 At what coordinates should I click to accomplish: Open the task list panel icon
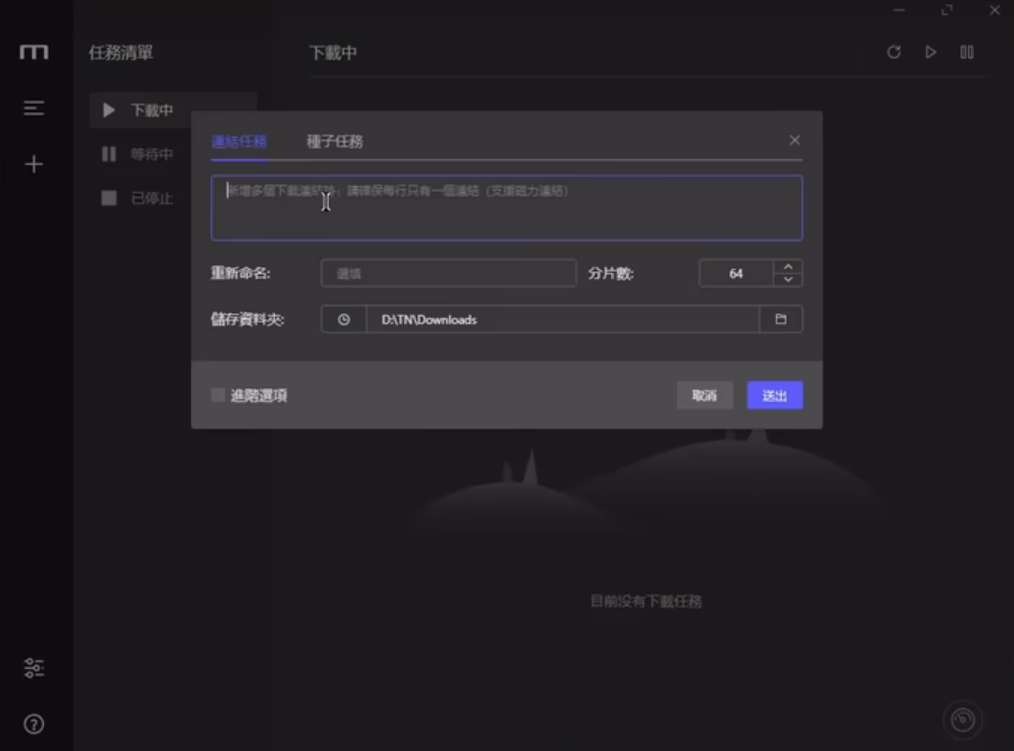[33, 108]
